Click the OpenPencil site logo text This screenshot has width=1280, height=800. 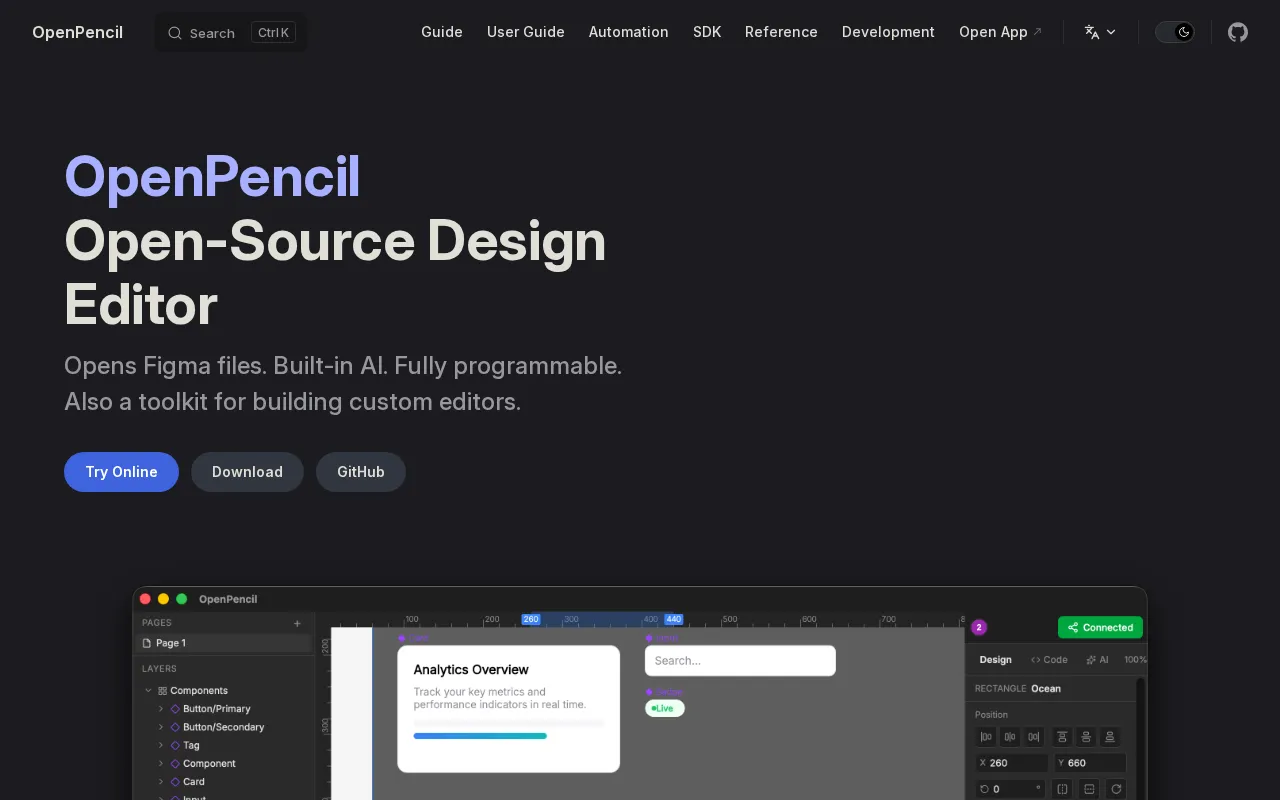(77, 32)
